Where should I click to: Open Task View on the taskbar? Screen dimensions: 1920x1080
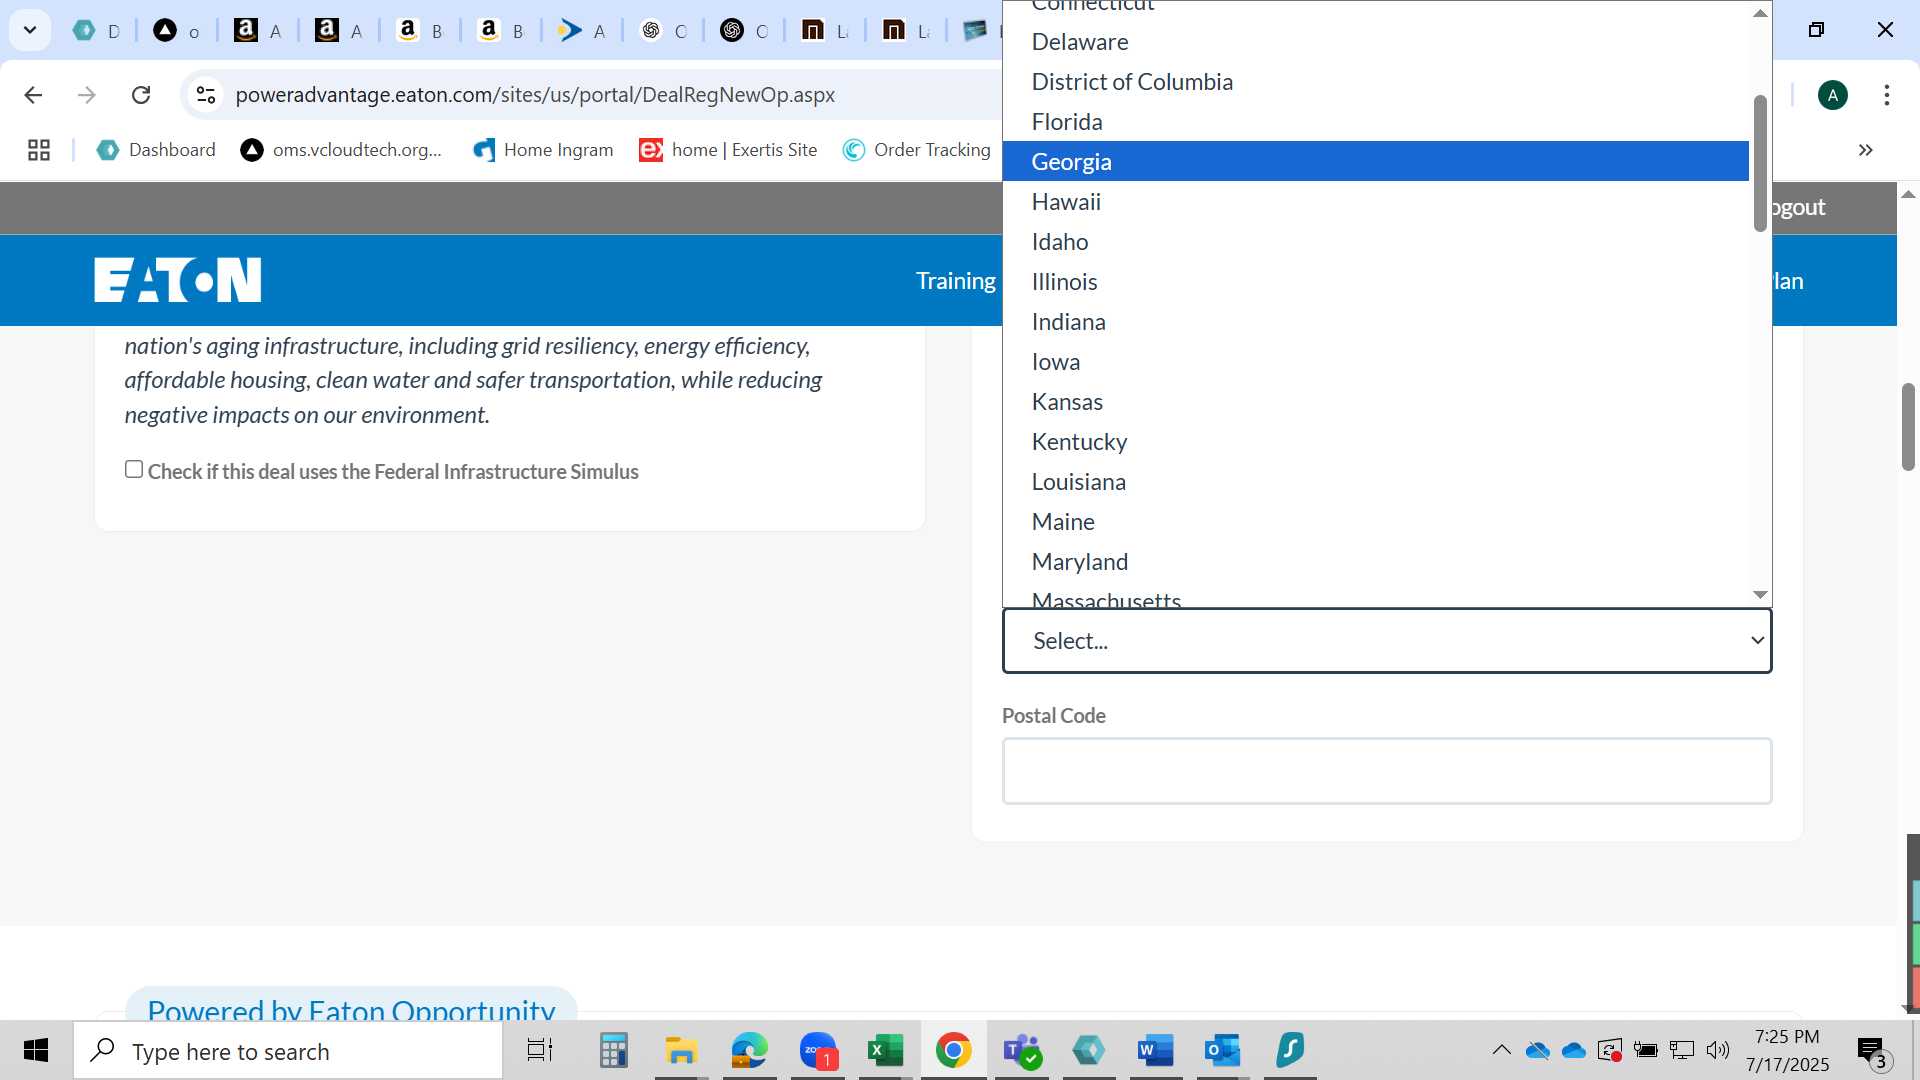pyautogui.click(x=540, y=1051)
